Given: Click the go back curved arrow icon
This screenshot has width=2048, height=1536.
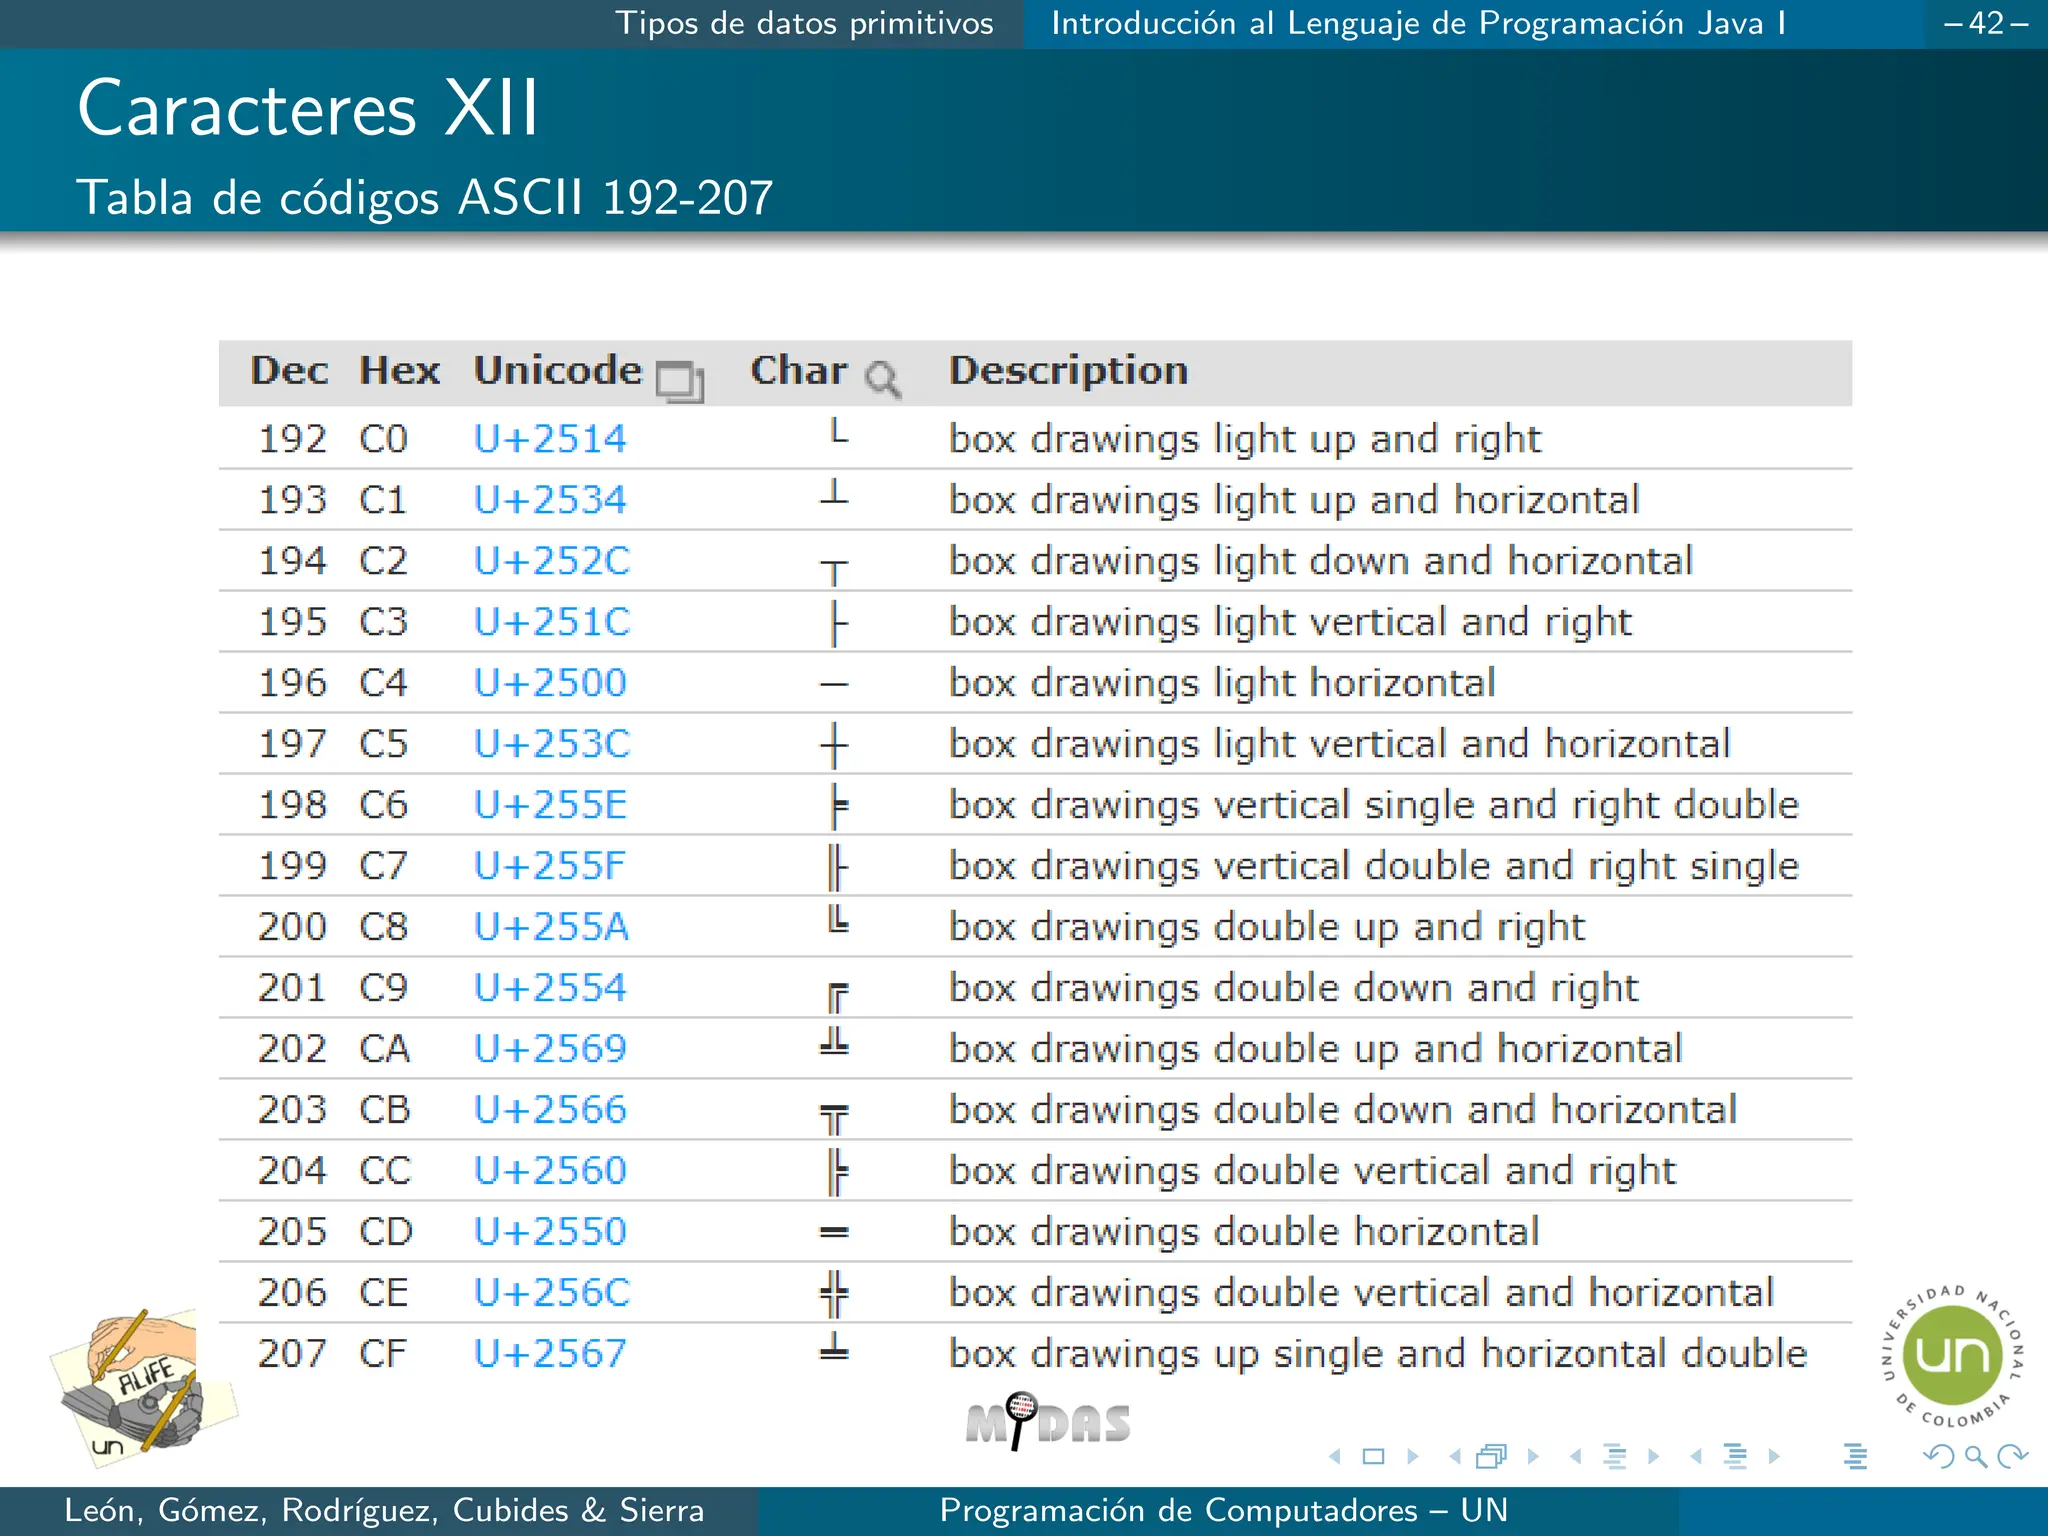Looking at the screenshot, I should [1939, 1457].
